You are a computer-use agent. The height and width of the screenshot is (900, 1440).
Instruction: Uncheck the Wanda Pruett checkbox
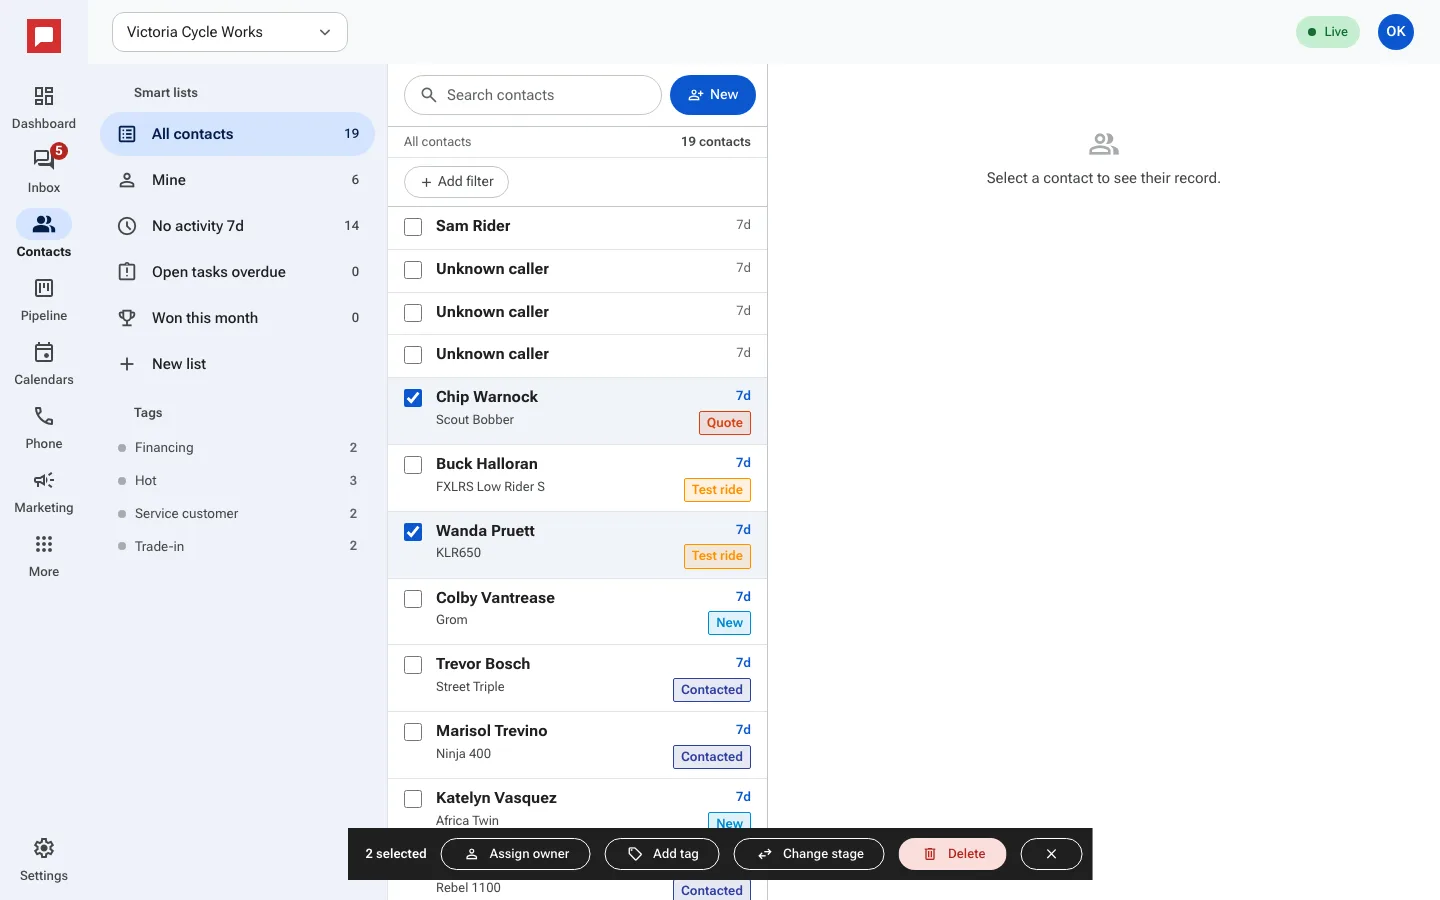[413, 532]
